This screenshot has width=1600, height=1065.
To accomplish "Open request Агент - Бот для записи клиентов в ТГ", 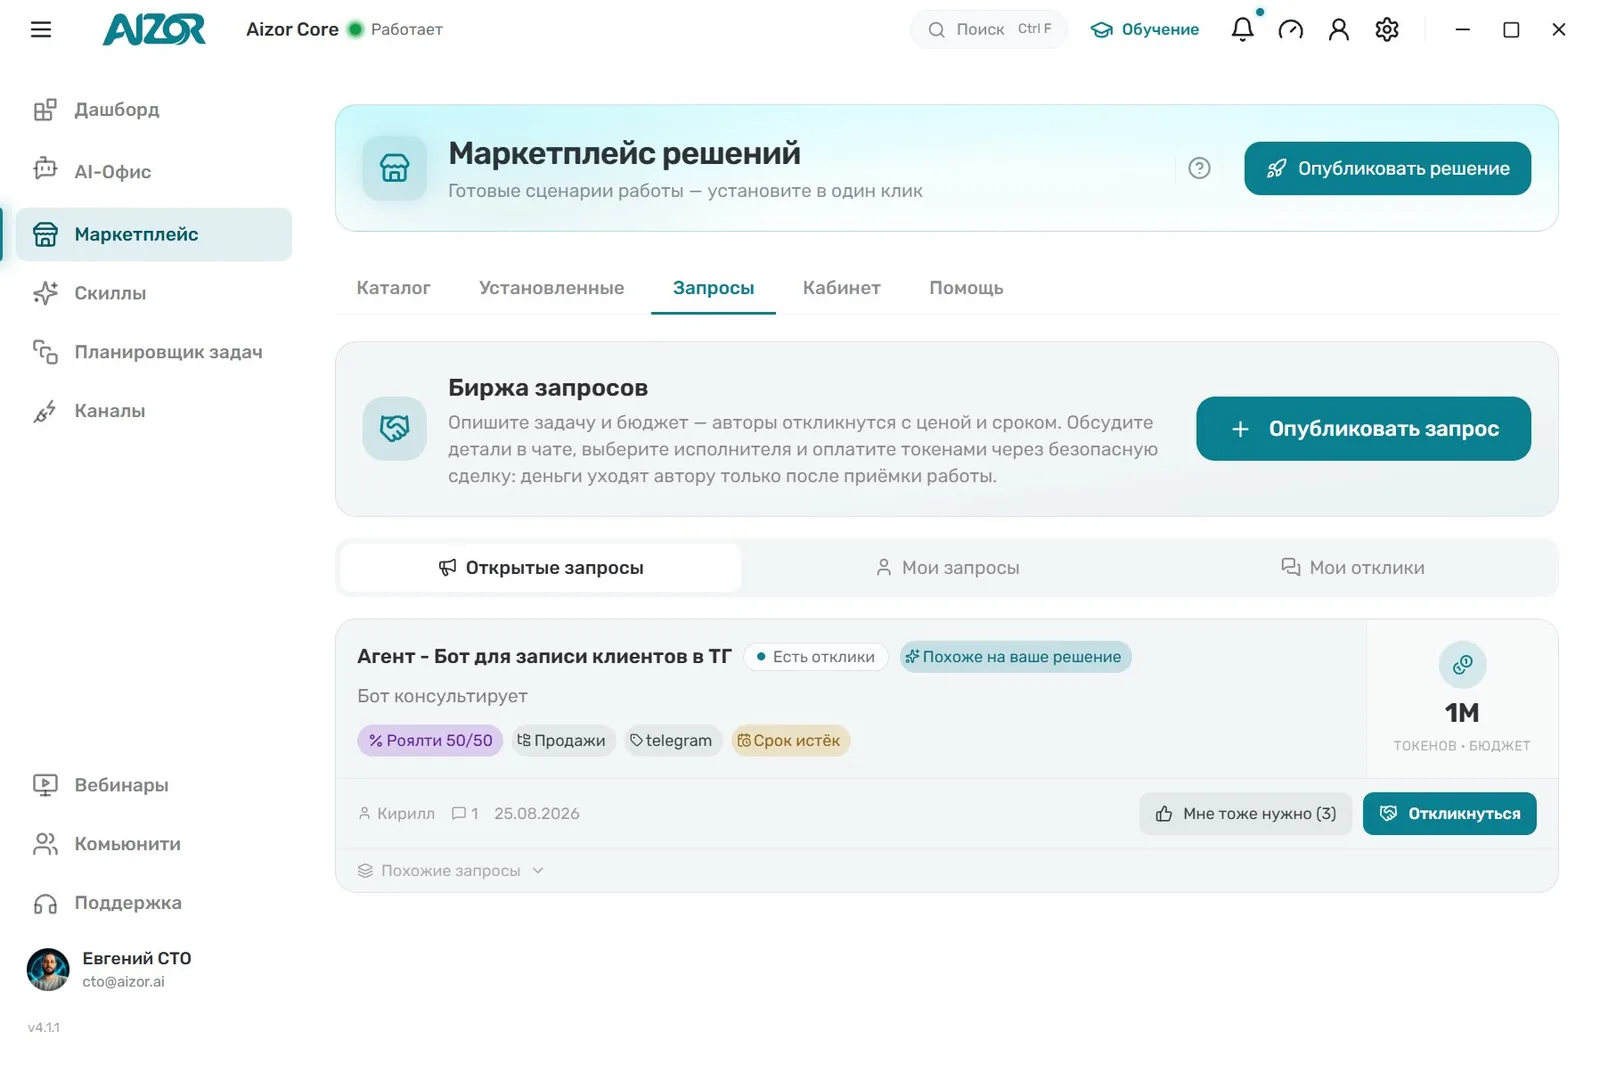I will 544,657.
